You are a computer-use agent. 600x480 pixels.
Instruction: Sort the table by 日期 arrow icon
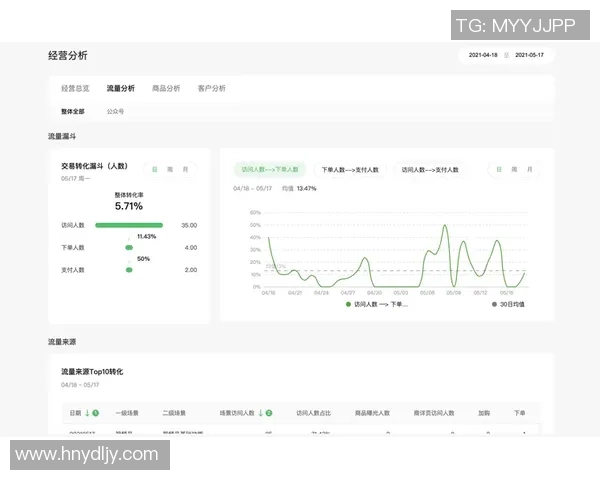click(x=87, y=412)
